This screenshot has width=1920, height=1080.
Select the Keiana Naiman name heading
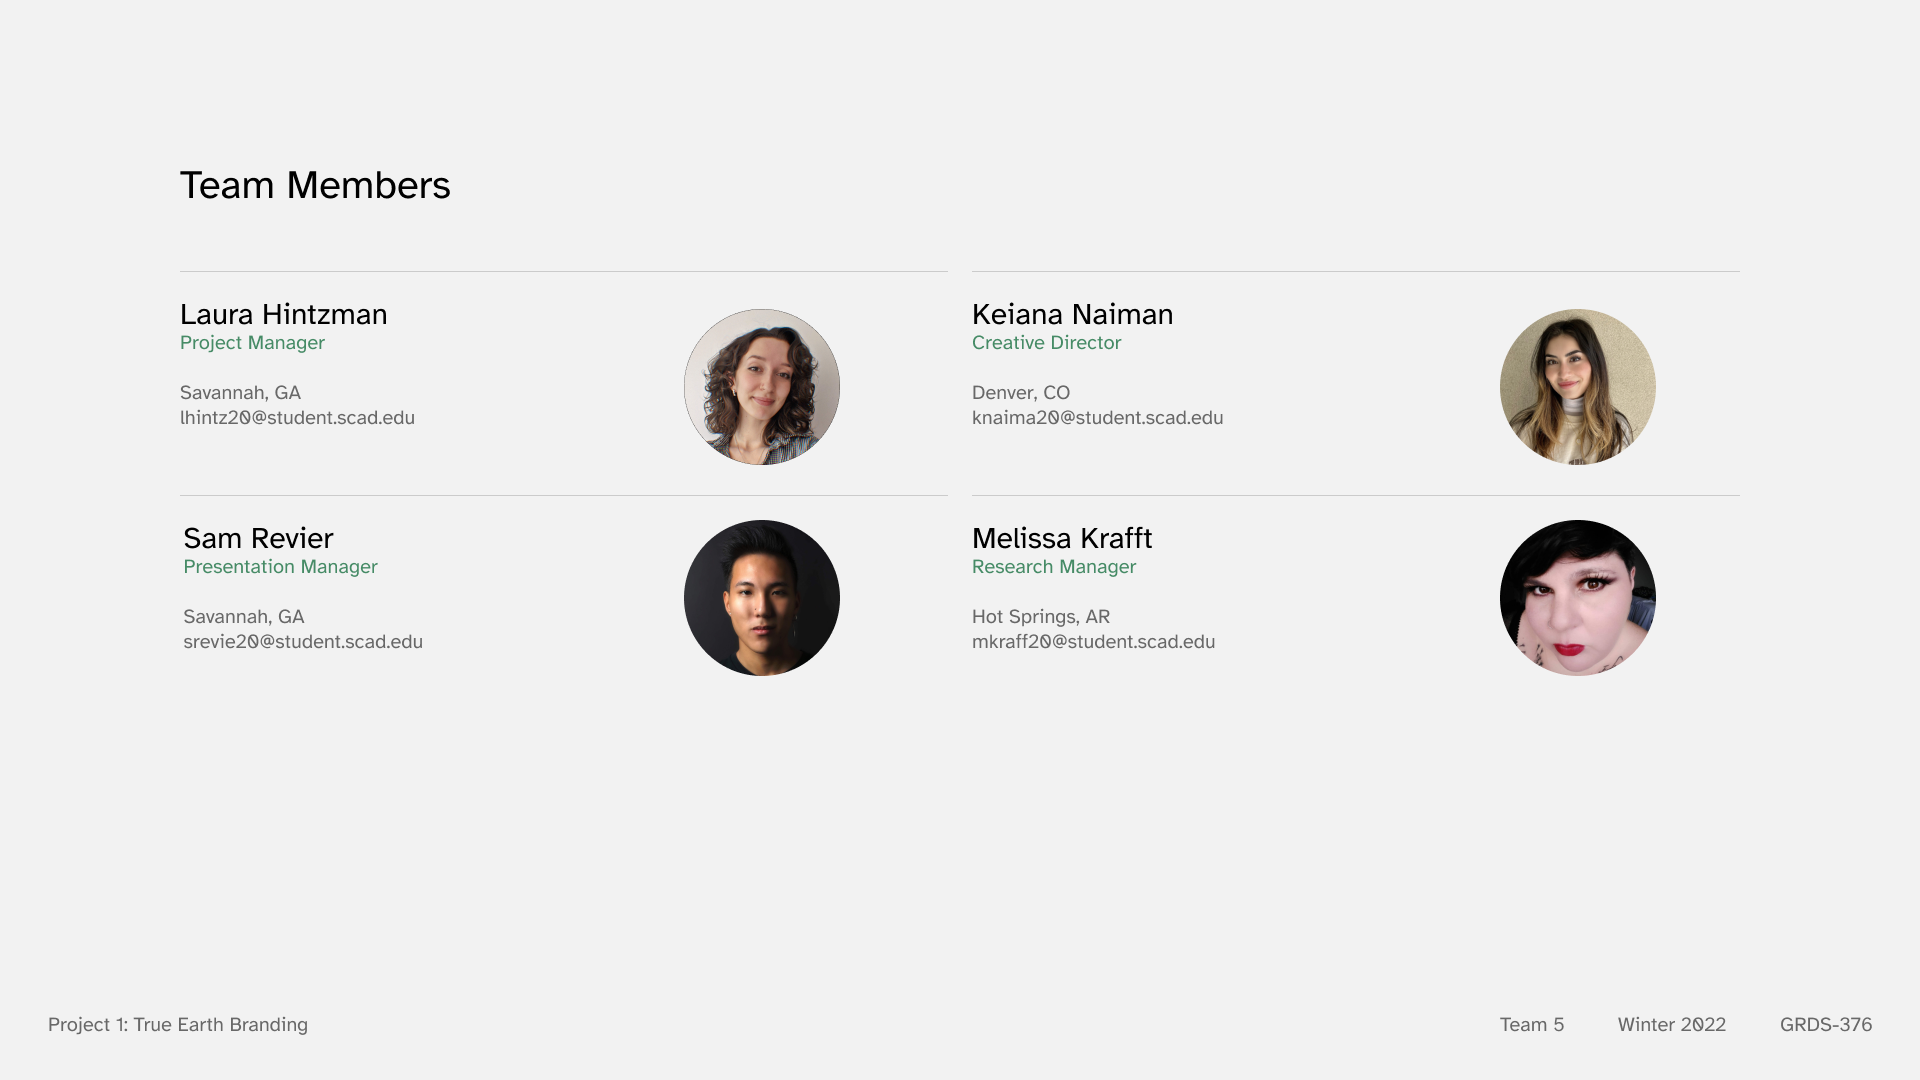[x=1072, y=314]
